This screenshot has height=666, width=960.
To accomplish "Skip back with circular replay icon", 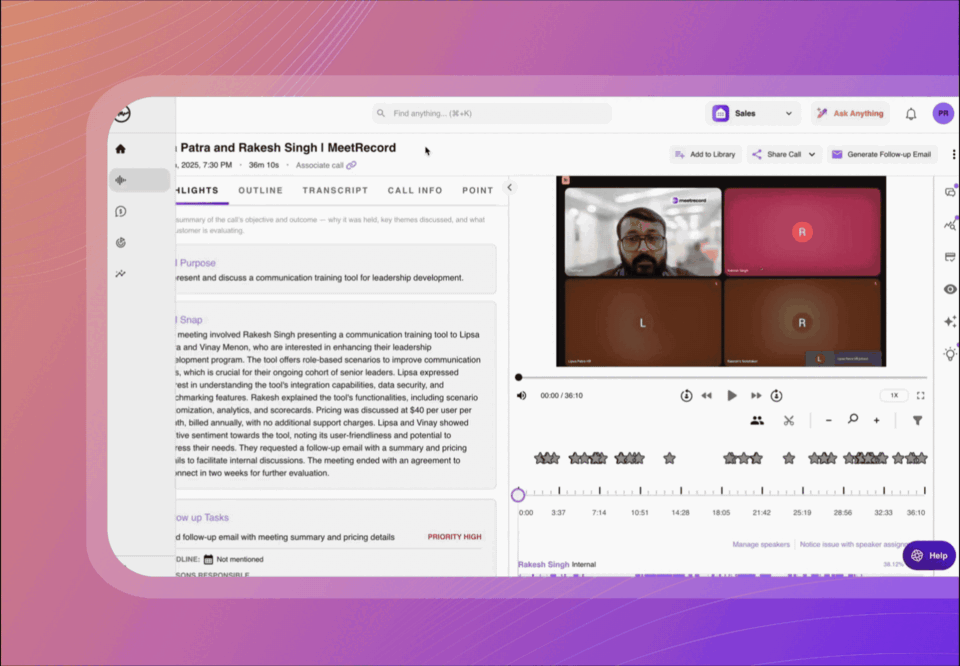I will (686, 395).
